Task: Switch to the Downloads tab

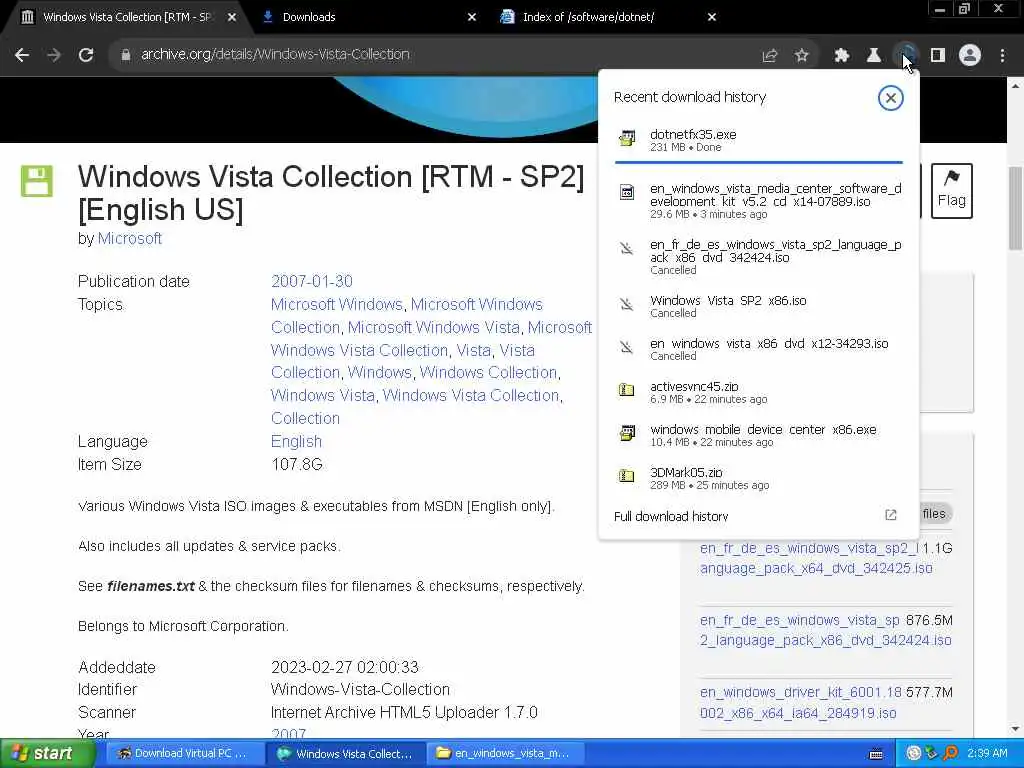Action: pos(368,18)
